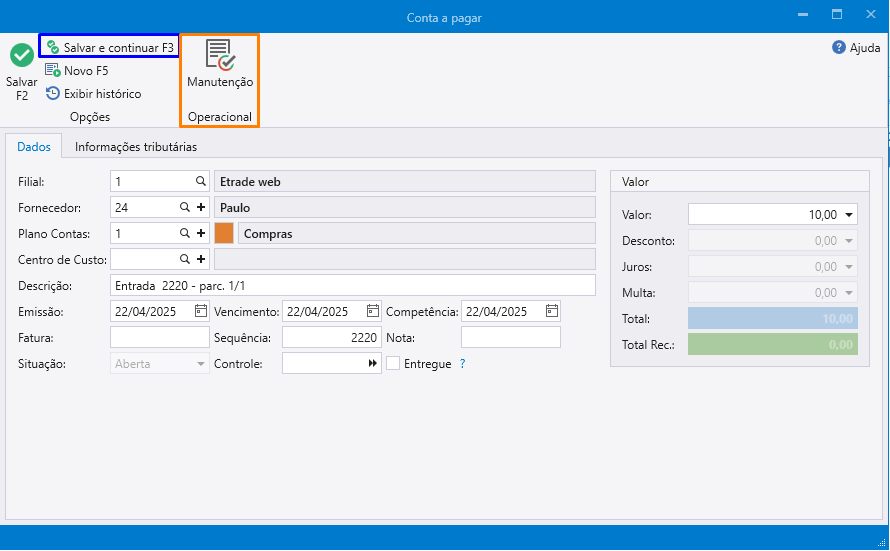Click the Fatura input field
Screen dimensions: 890x551
click(160, 337)
